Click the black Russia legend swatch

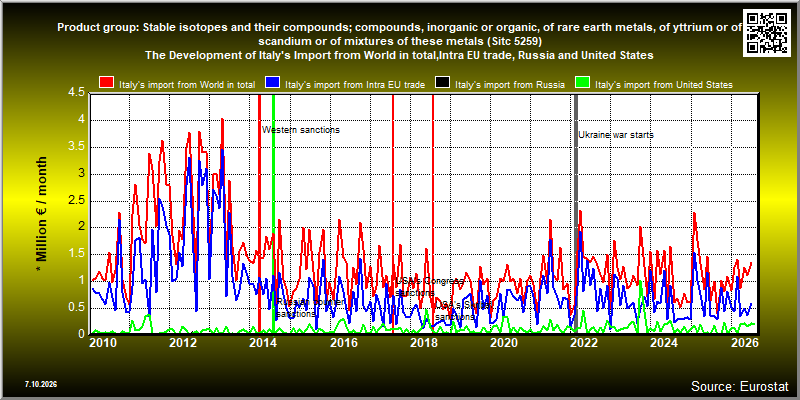click(x=441, y=84)
